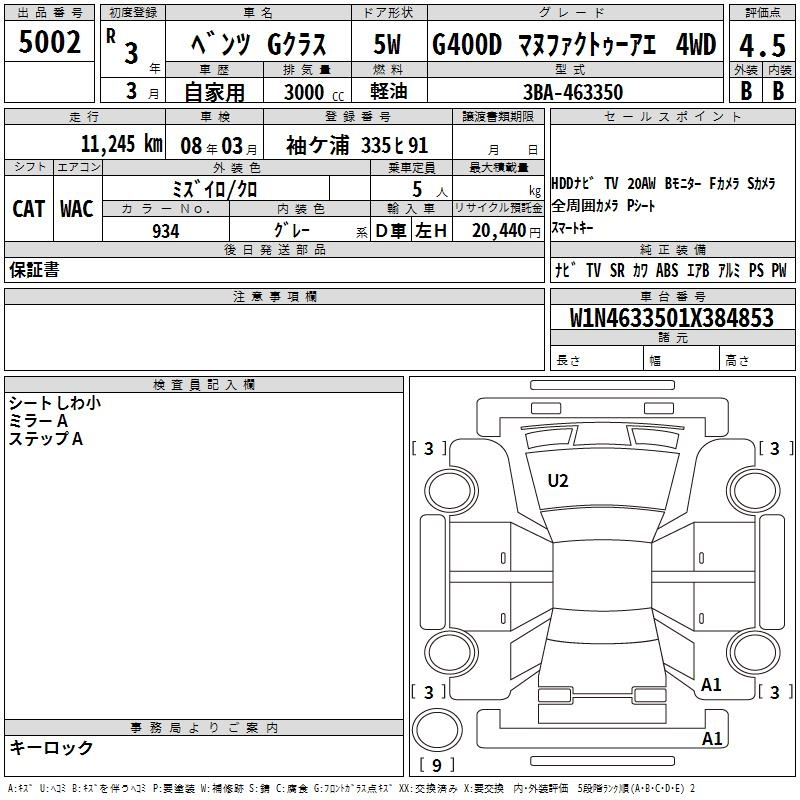800x800 pixels.
Task: Select the 保証書 entry under later-shipped parts
Action: 34,270
